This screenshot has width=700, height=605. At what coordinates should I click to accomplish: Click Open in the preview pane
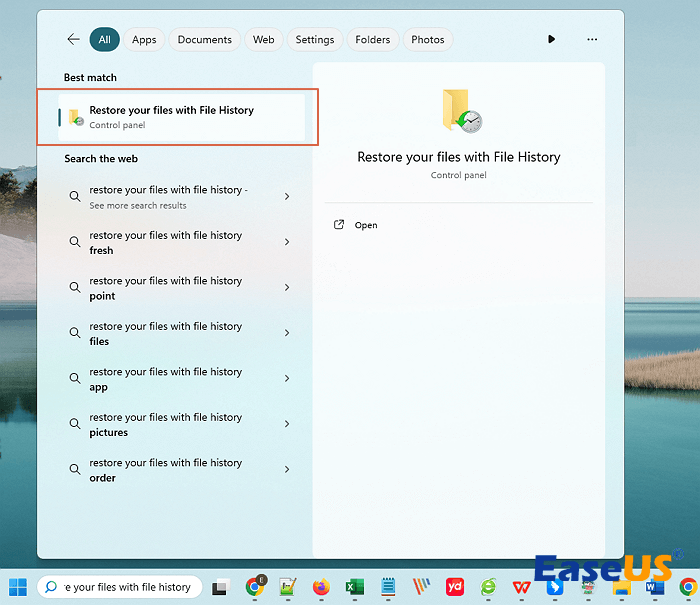pos(366,225)
